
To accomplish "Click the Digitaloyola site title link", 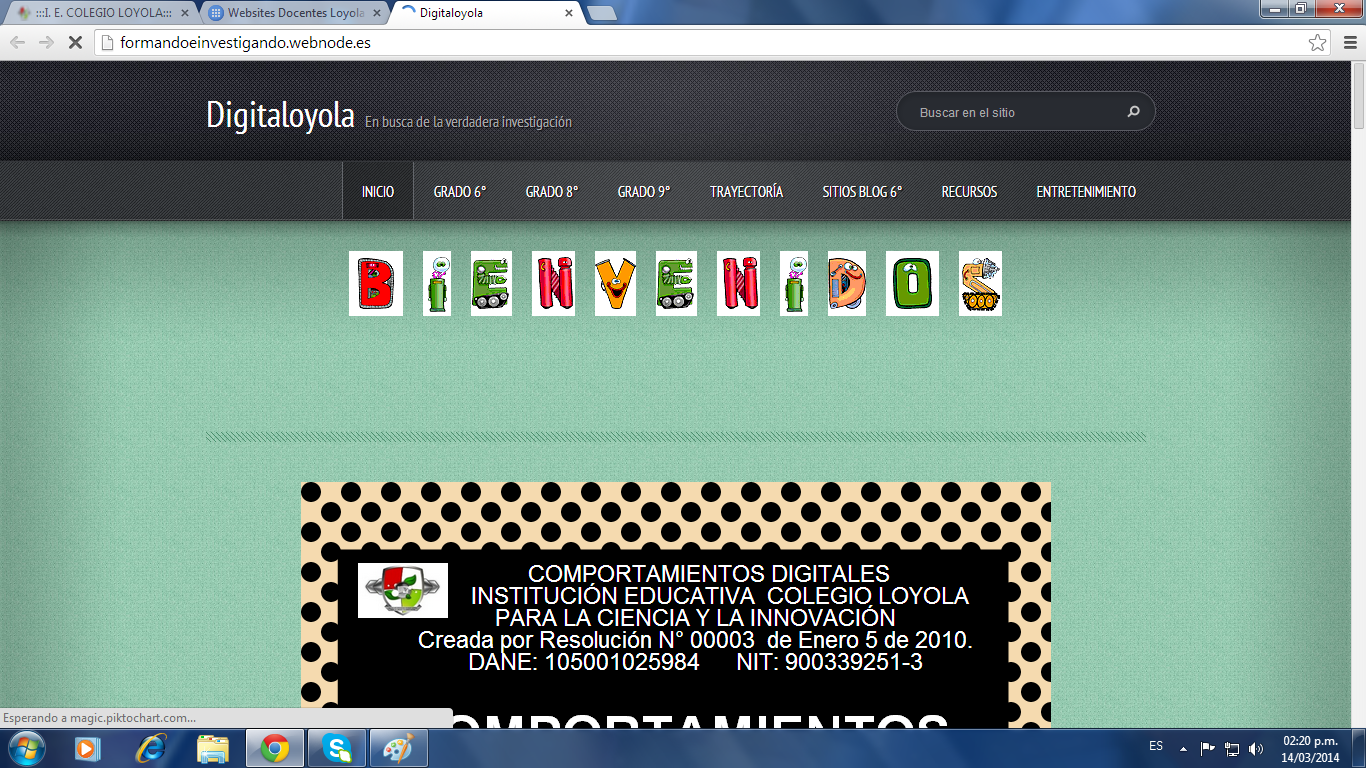I will (280, 115).
